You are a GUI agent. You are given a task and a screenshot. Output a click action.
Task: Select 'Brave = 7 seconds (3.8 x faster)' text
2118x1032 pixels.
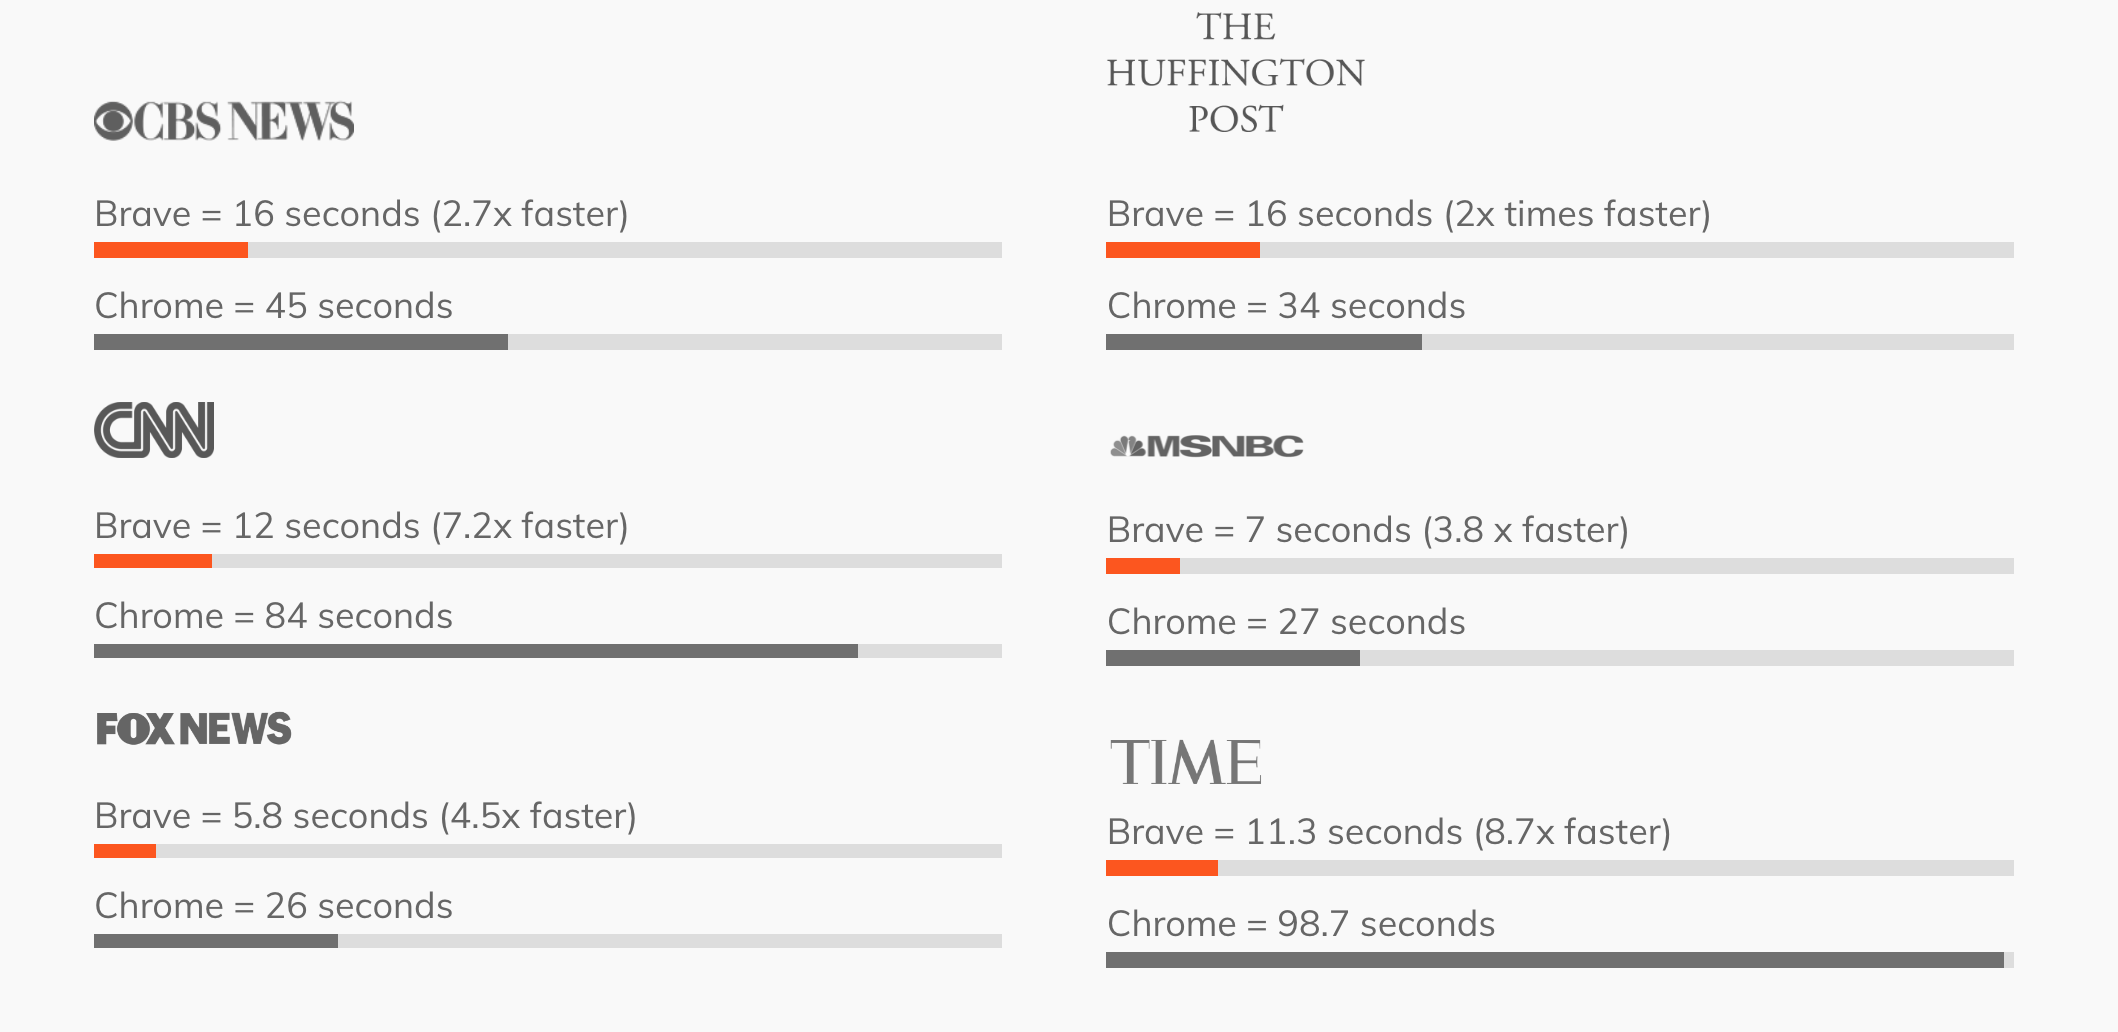tap(1367, 530)
